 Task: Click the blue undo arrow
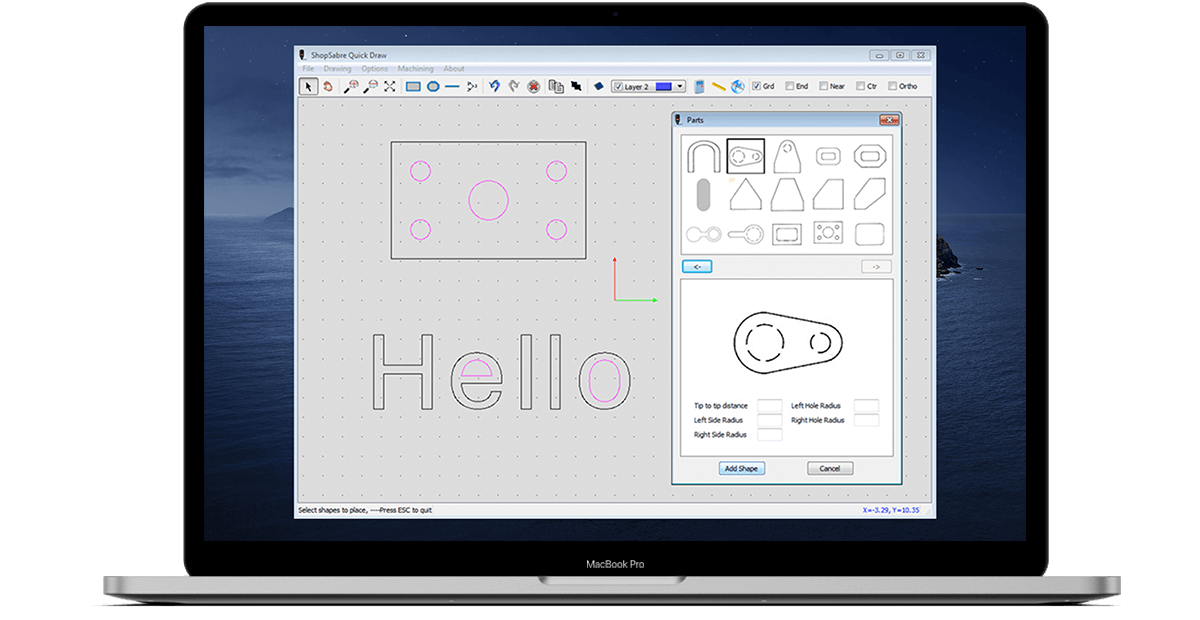coord(494,87)
